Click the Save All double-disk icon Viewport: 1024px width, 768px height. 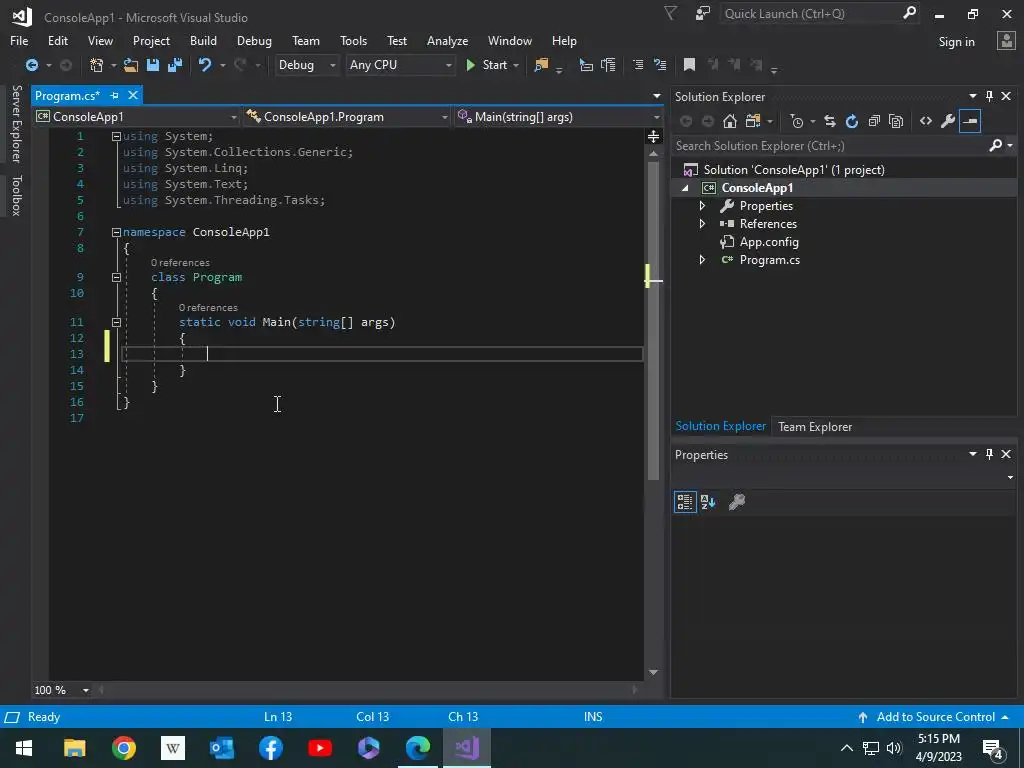pos(175,65)
